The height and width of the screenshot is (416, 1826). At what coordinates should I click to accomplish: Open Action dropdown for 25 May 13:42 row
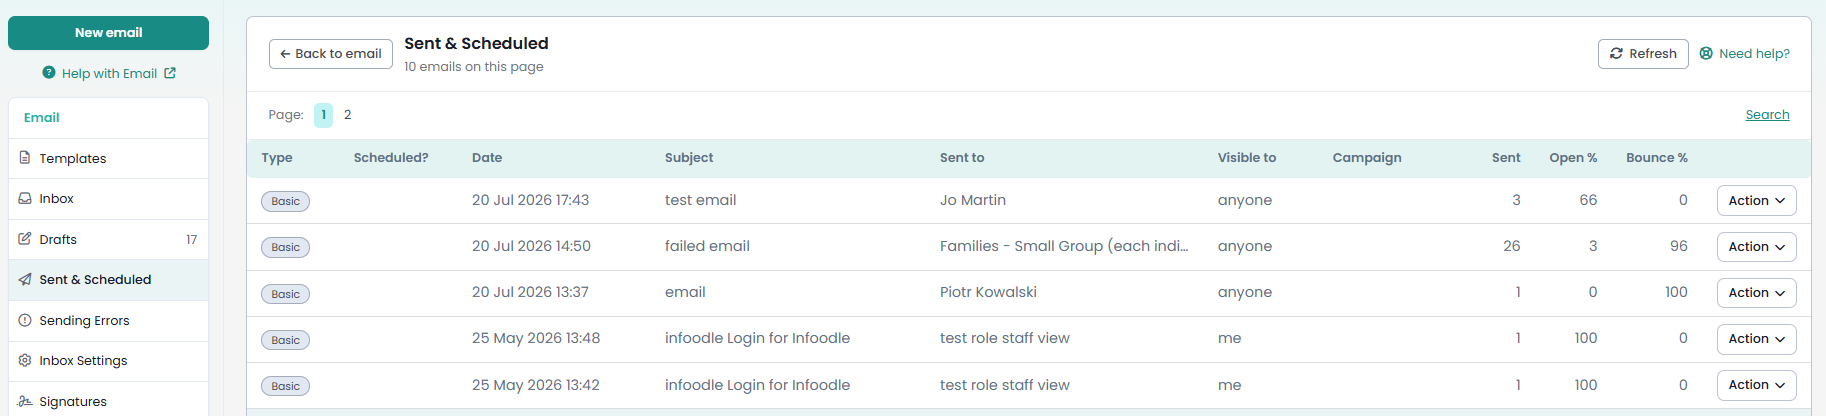[1756, 385]
